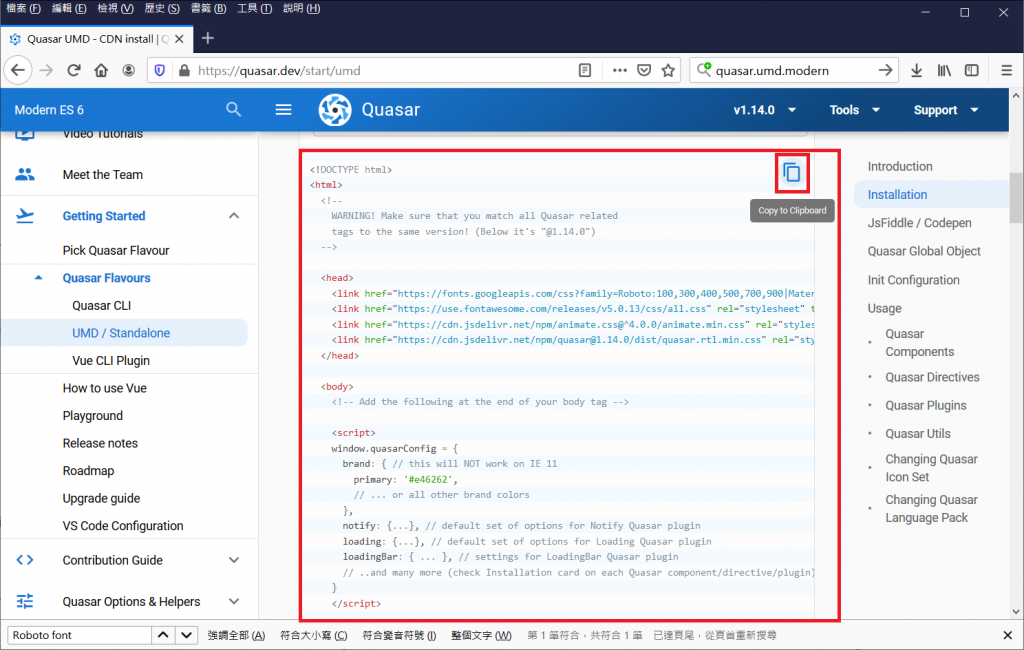Toggle the docs drawer hamburger icon

pyautogui.click(x=283, y=110)
